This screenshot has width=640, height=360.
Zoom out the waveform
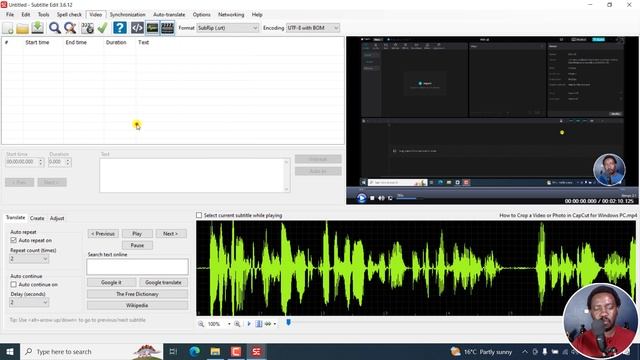pos(201,324)
